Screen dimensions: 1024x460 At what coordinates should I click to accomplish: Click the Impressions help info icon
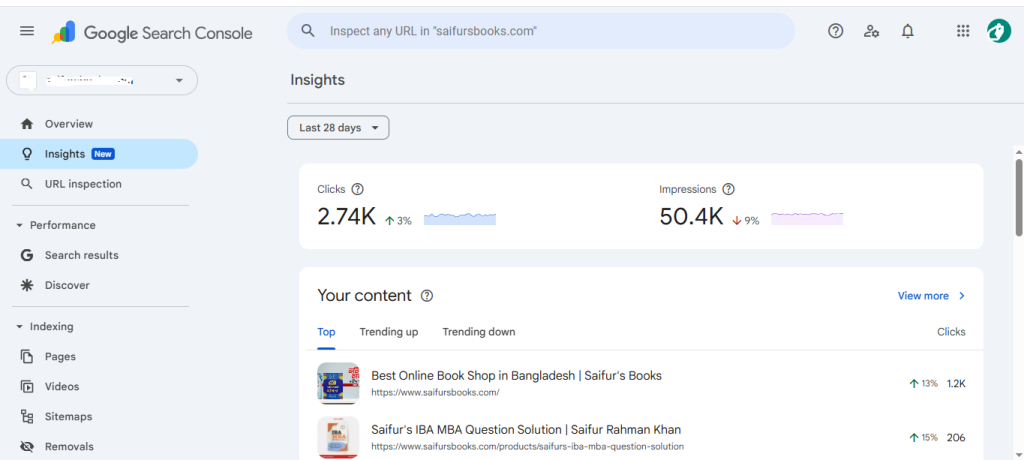pos(728,189)
